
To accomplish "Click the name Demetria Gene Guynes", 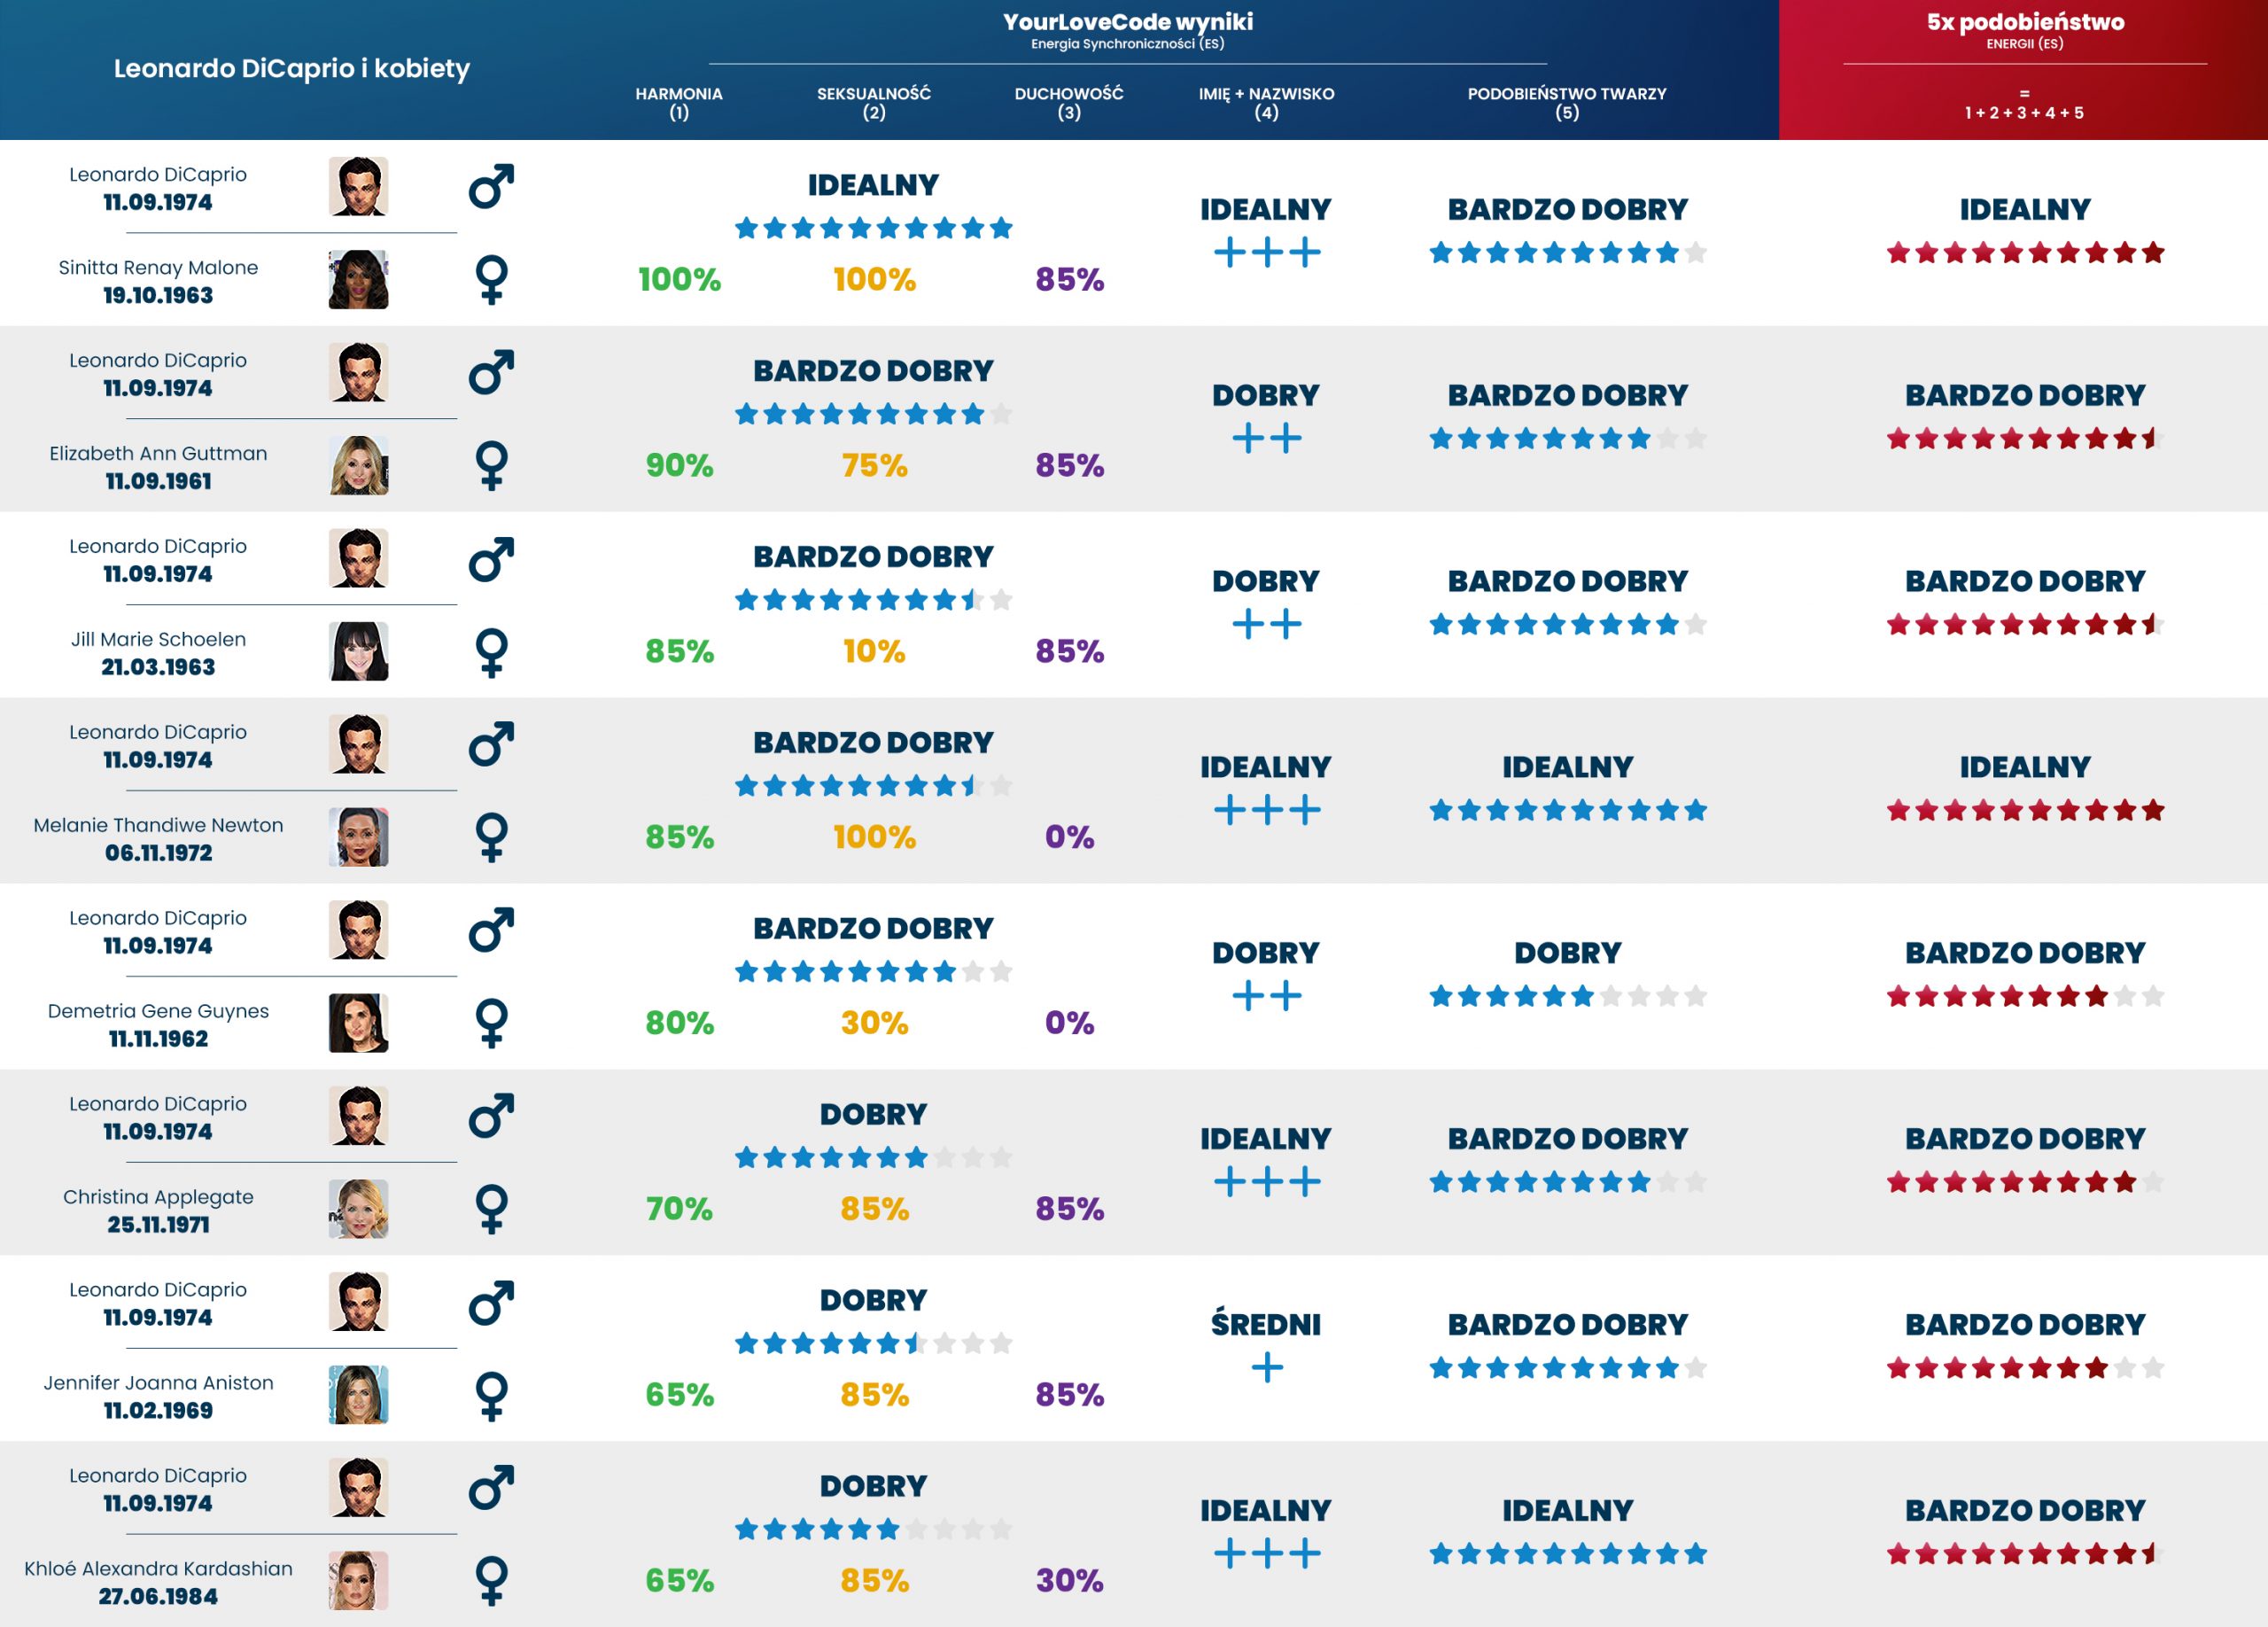I will click(158, 1010).
